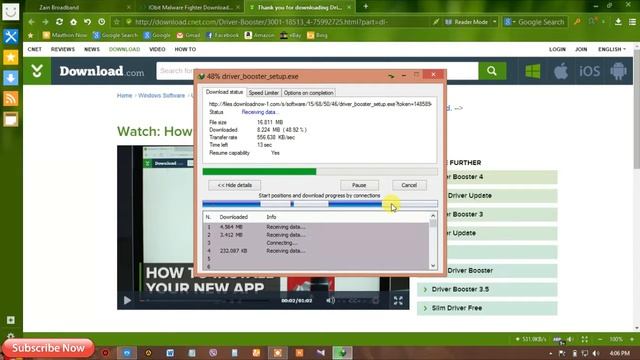This screenshot has height=360, width=640.
Task: Toggle Reader Mode button
Action: point(467,22)
